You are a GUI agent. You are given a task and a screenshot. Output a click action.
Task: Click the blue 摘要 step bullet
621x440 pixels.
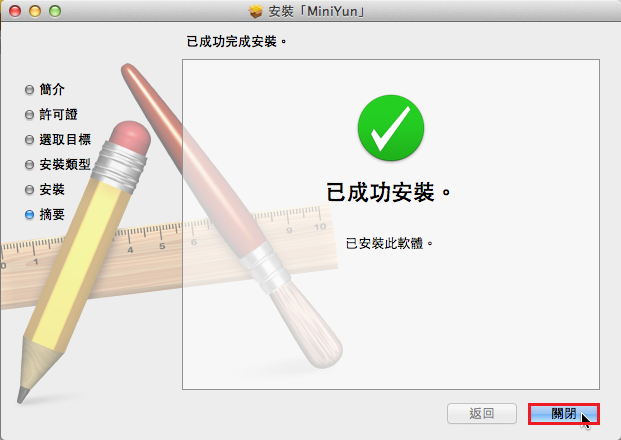point(29,214)
